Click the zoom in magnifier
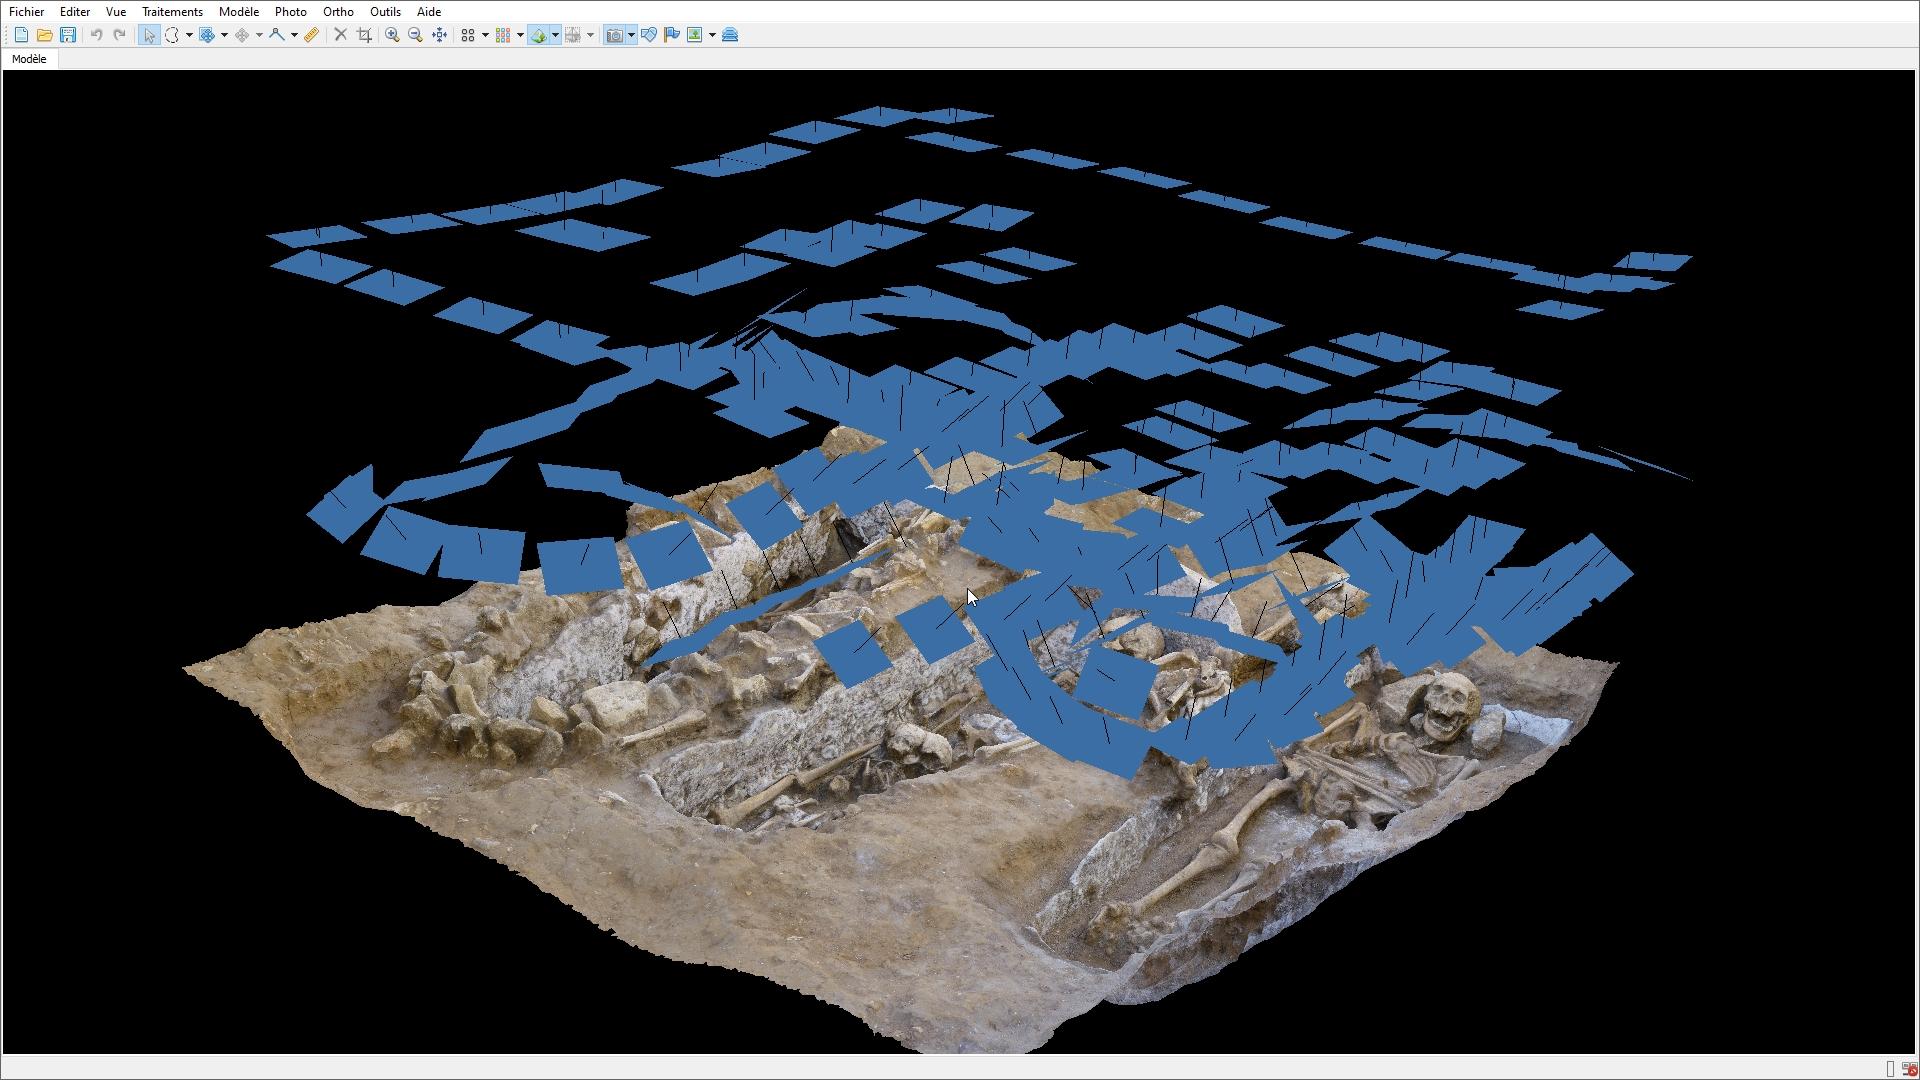This screenshot has width=1920, height=1080. (x=392, y=35)
